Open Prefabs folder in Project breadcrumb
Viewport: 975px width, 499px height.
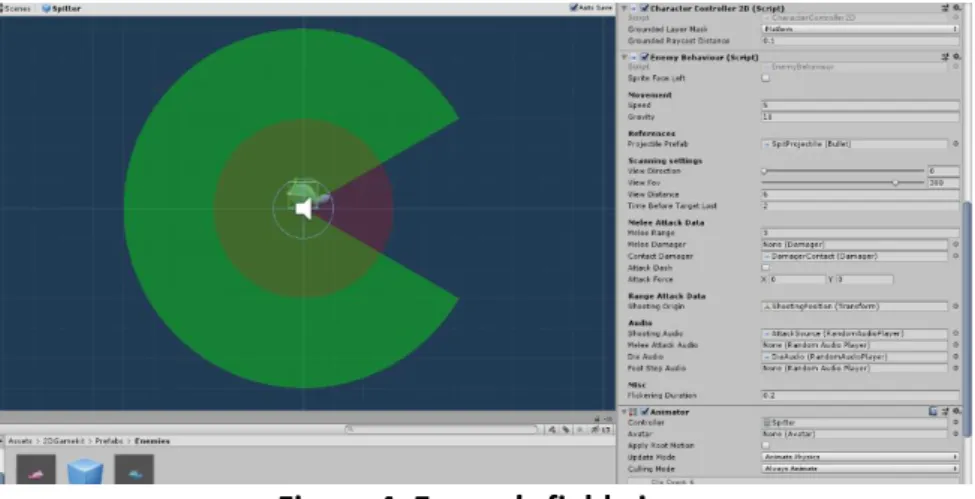(109, 441)
